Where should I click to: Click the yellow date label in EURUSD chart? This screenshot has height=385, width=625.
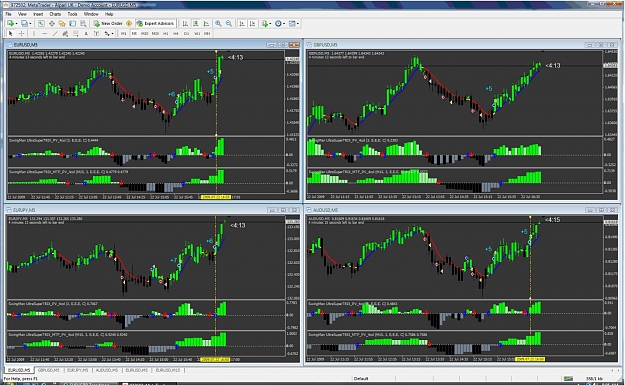click(215, 197)
